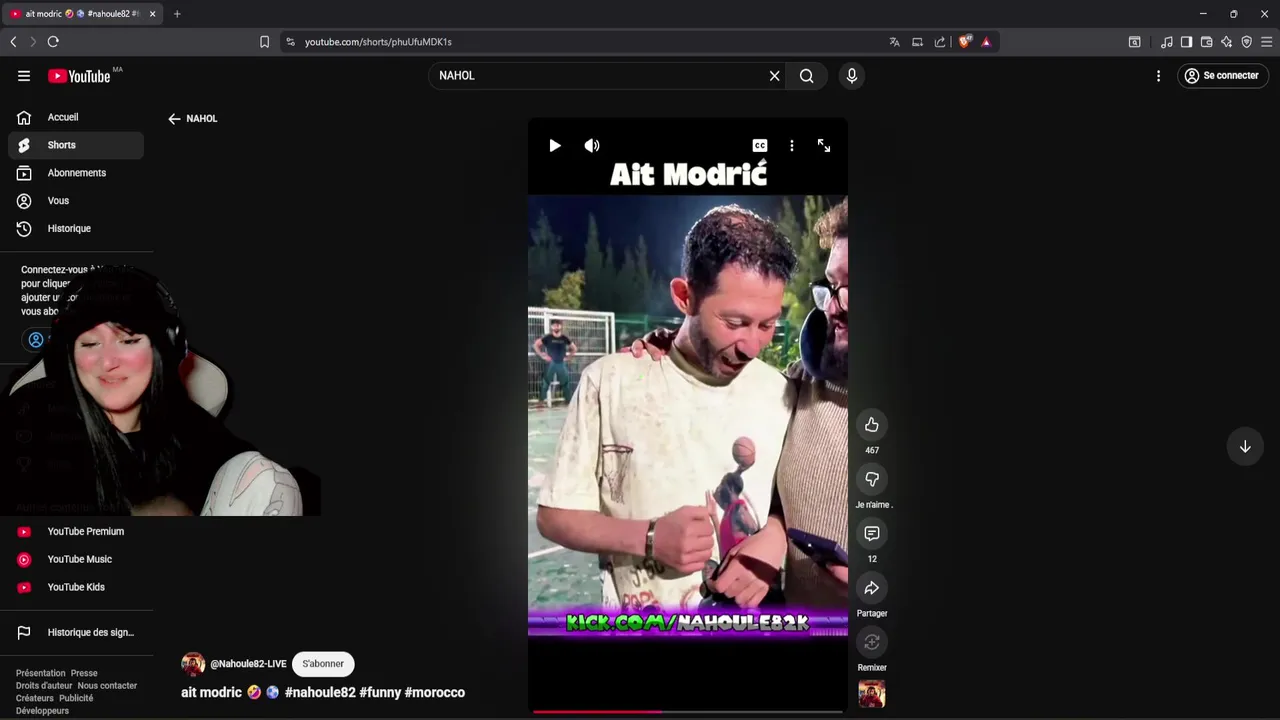Open Historique des signalements entry
Image resolution: width=1280 pixels, height=720 pixels.
point(76,633)
